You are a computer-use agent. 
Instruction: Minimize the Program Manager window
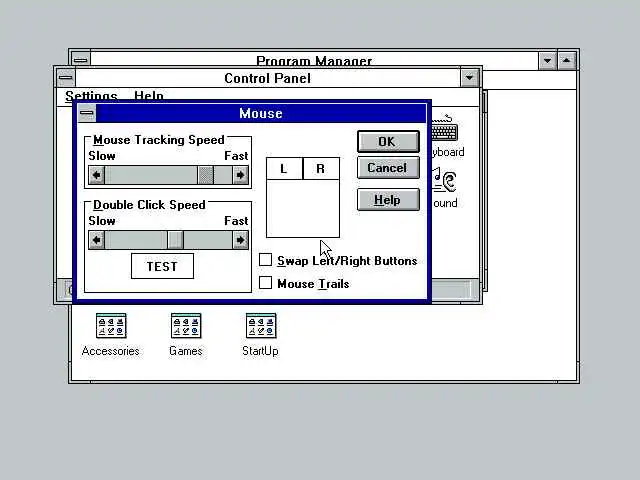(548, 61)
